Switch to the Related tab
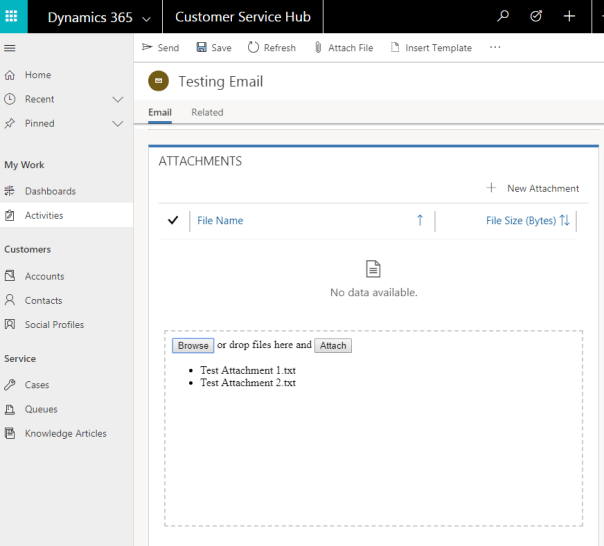 (207, 113)
